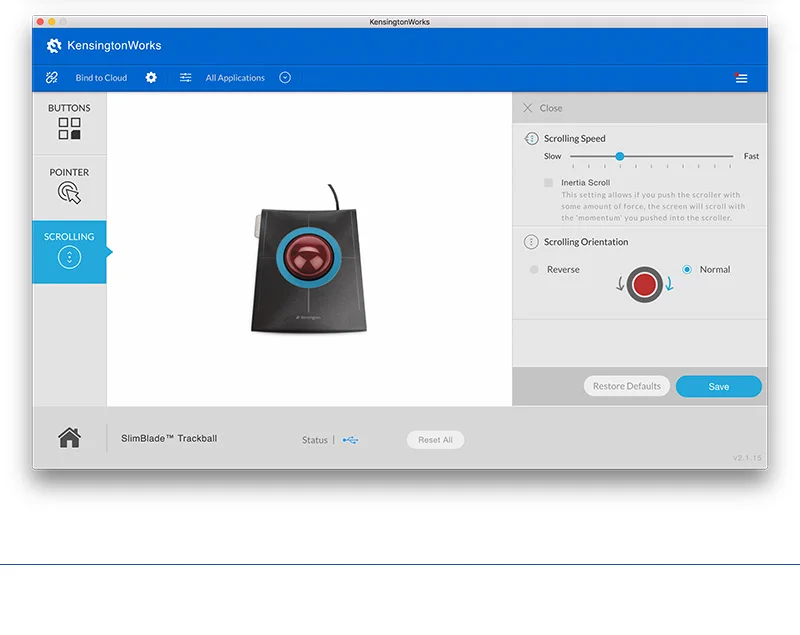This screenshot has width=800, height=635.
Task: Open Bind to Cloud
Action: [x=101, y=78]
